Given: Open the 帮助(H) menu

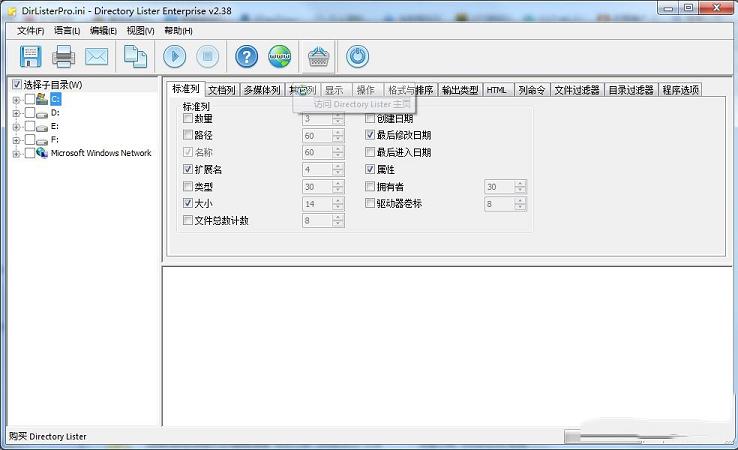Looking at the screenshot, I should [178, 31].
